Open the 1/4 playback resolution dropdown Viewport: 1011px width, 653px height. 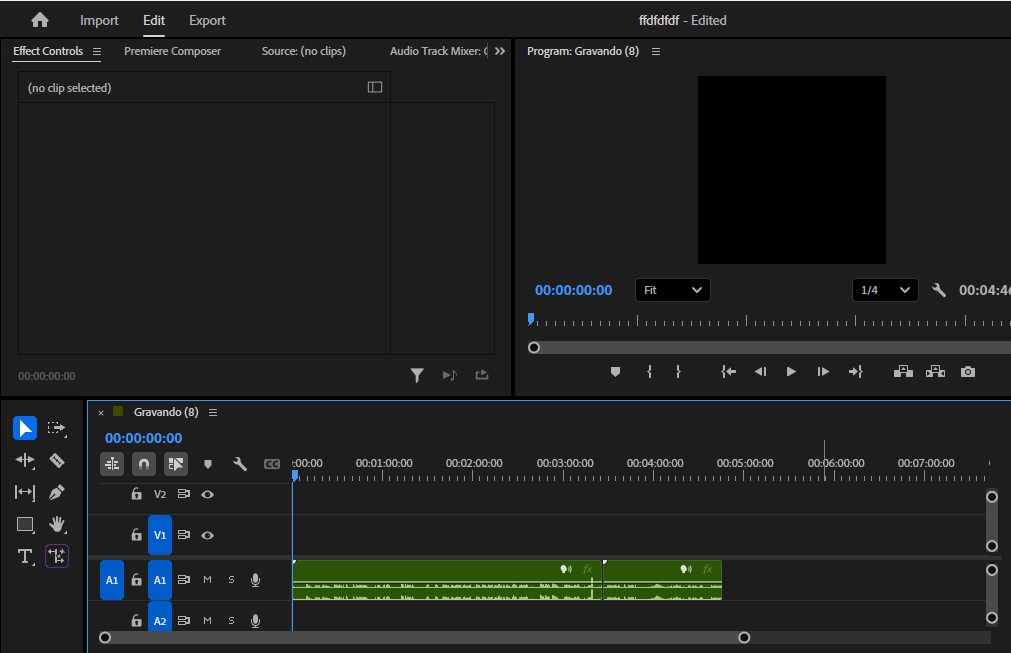[x=885, y=290]
